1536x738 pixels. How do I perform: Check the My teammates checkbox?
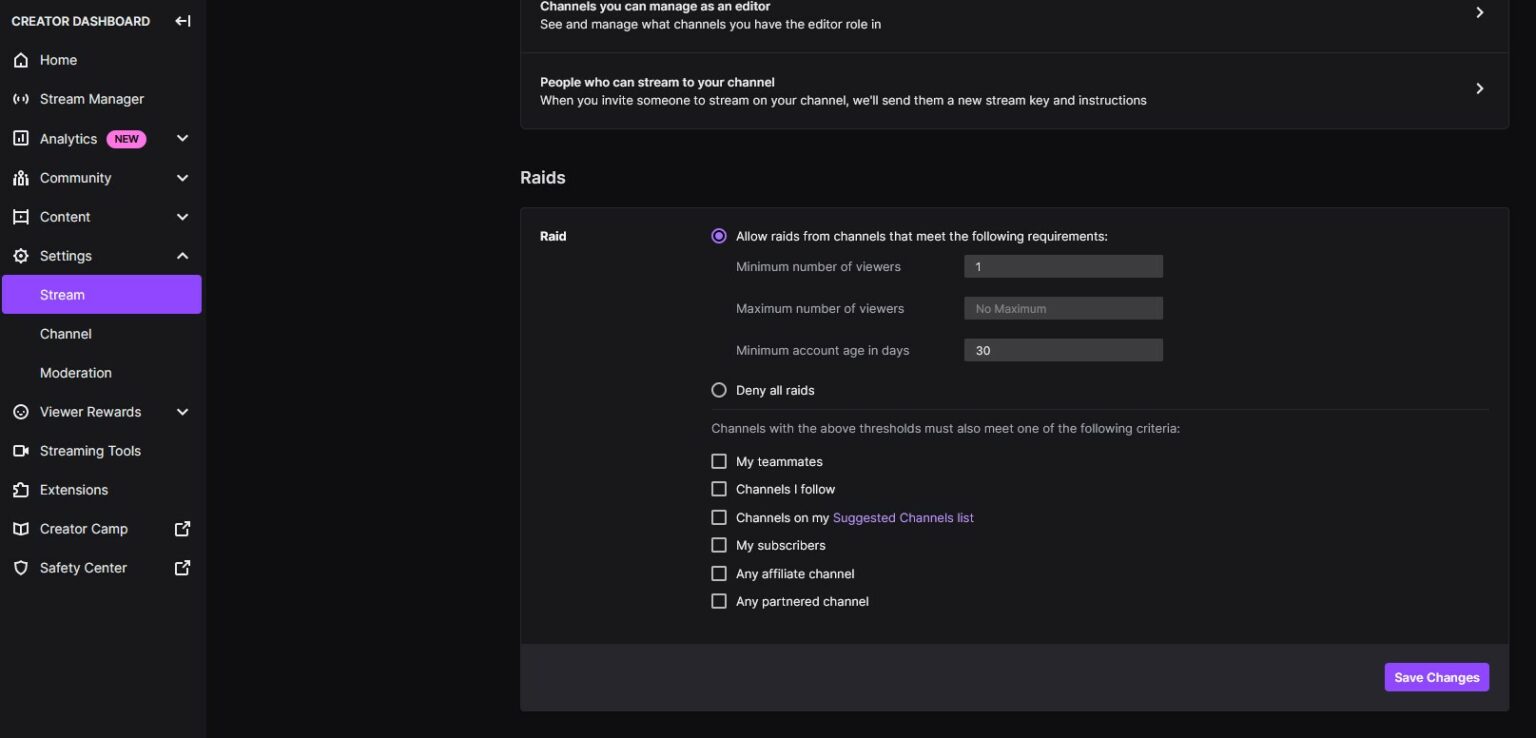[719, 461]
